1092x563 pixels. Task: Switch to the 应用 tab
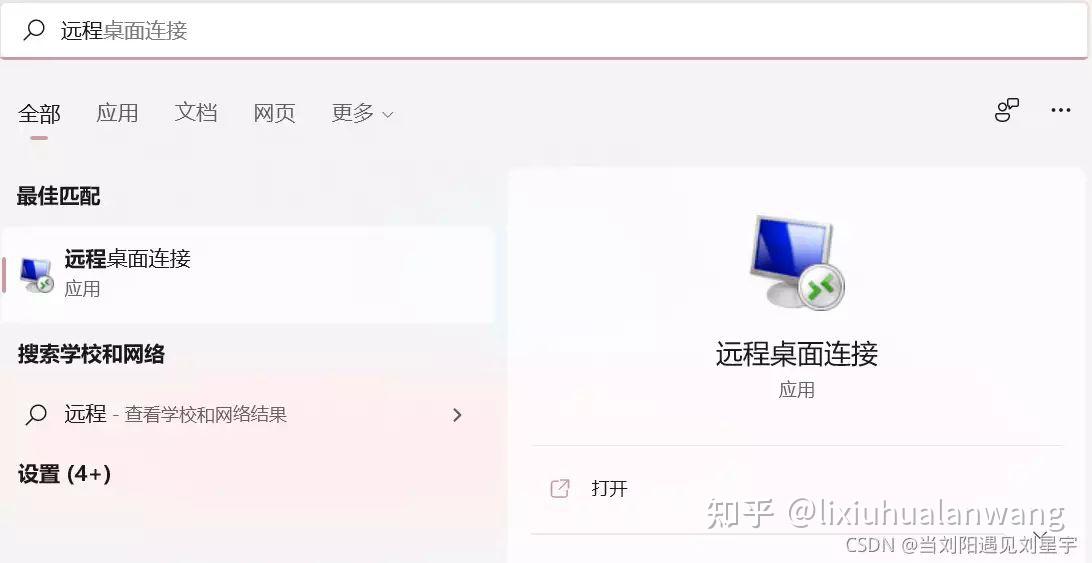[117, 113]
